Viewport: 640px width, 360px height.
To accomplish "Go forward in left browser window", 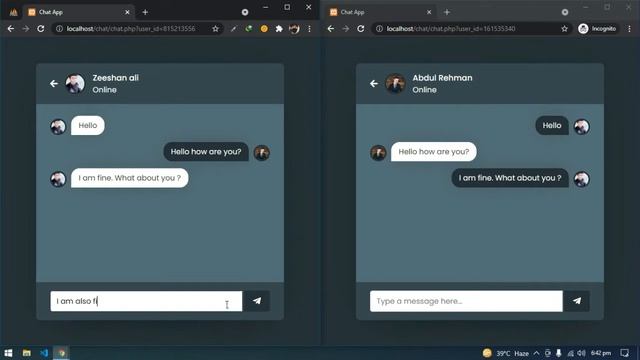I will coord(26,29).
